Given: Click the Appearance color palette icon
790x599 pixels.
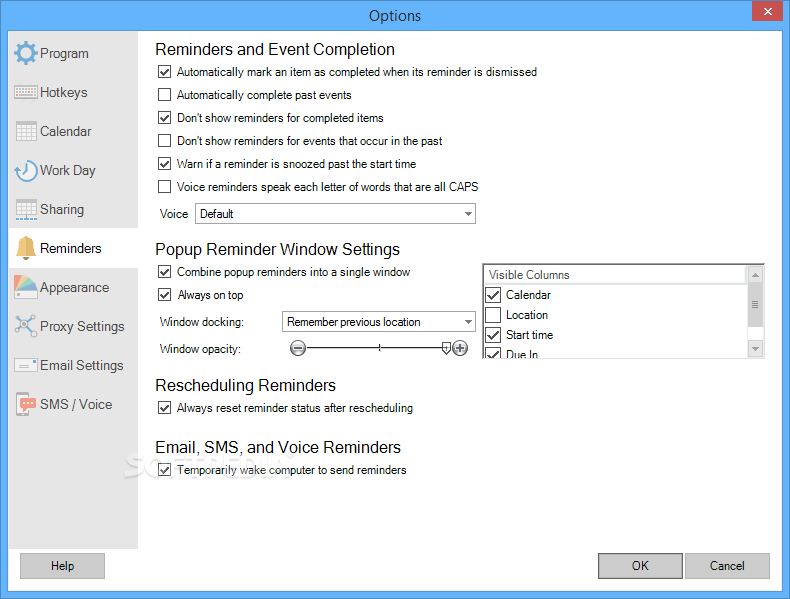Looking at the screenshot, I should tap(26, 287).
